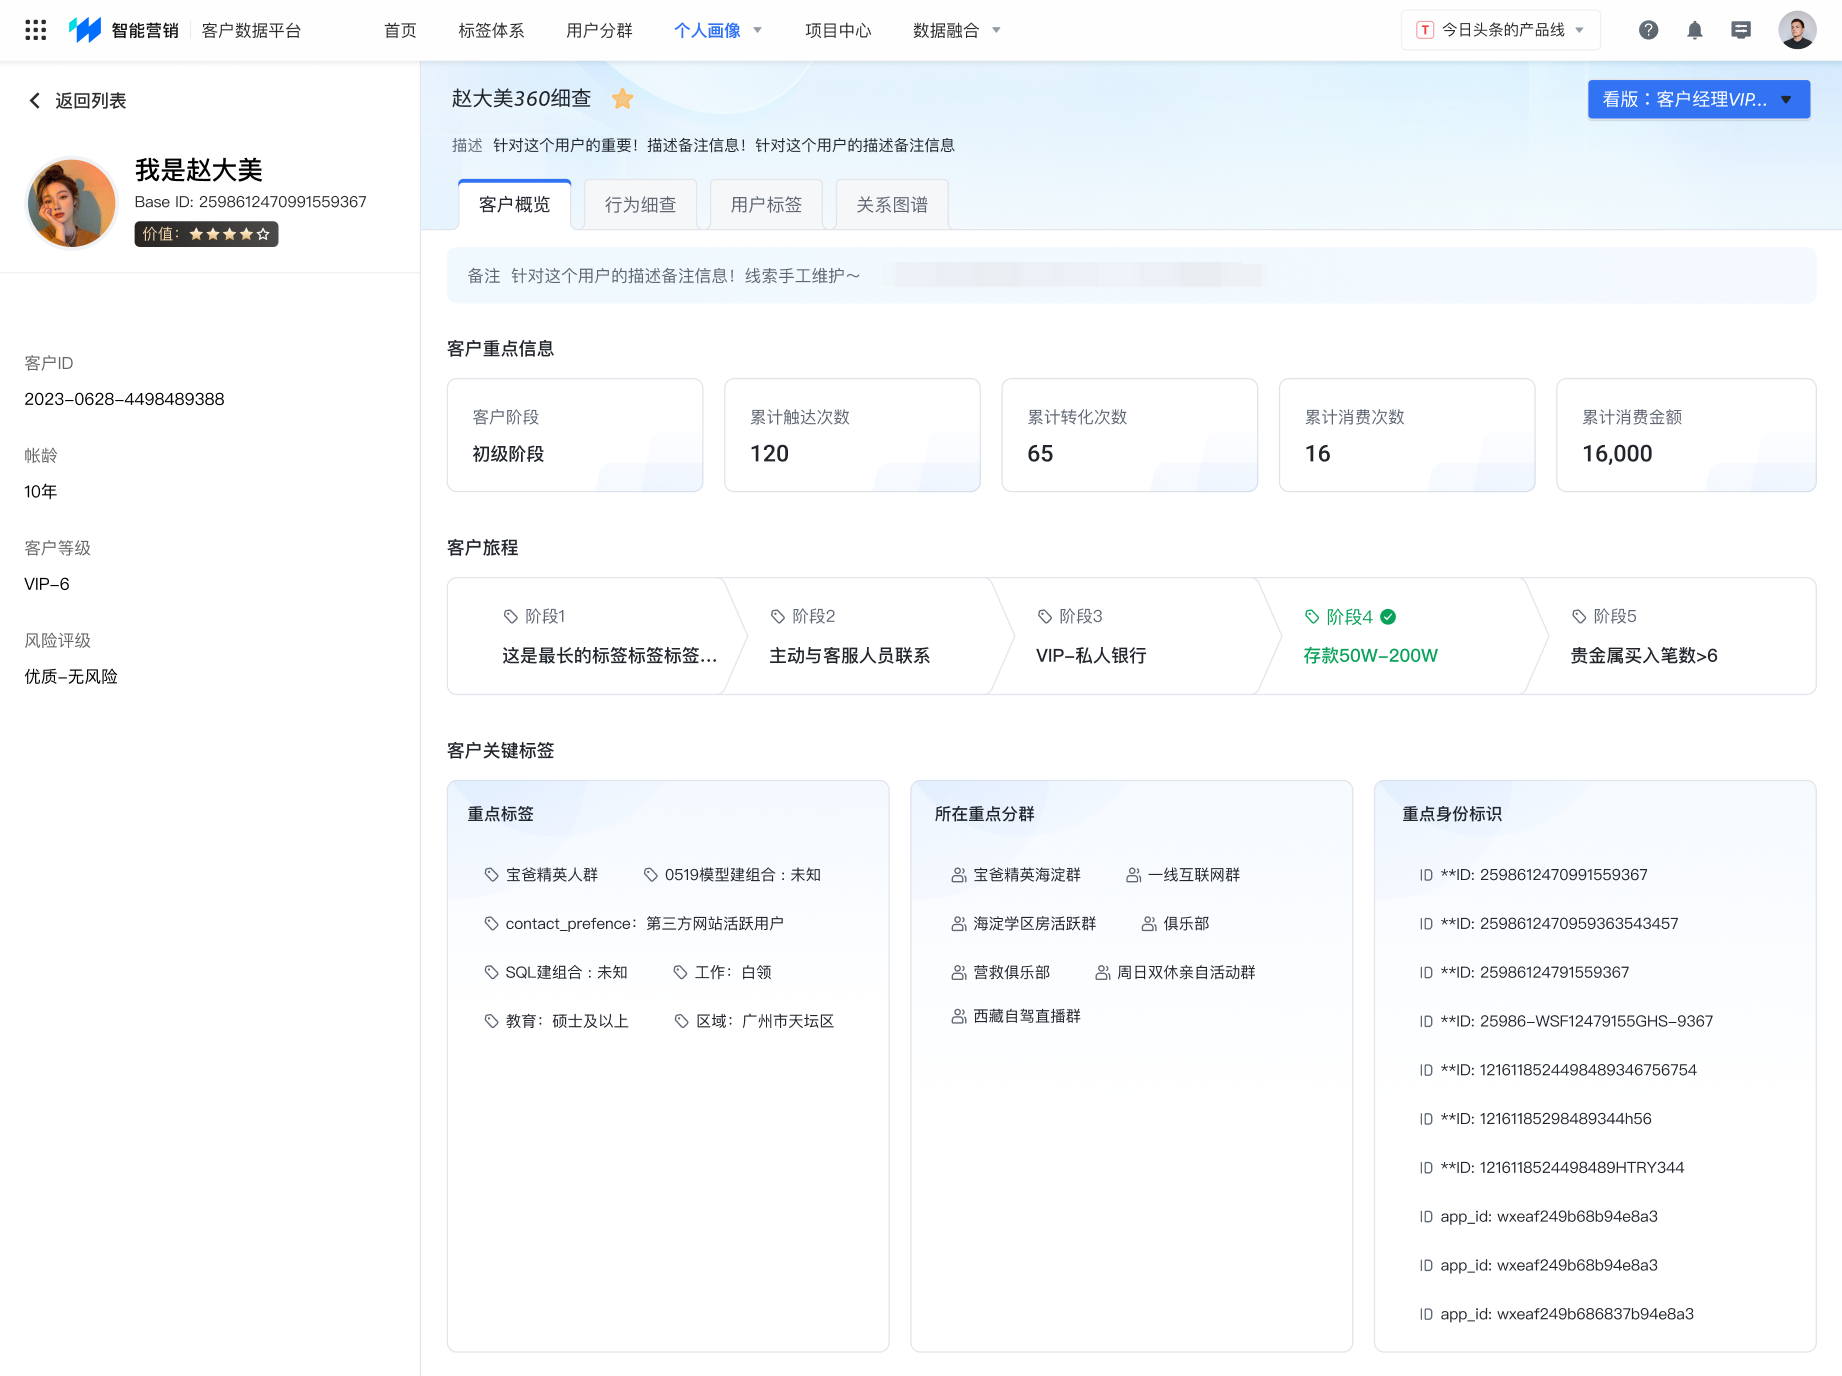1842x1376 pixels.
Task: Click the 价值 star rating badge
Action: (x=206, y=234)
